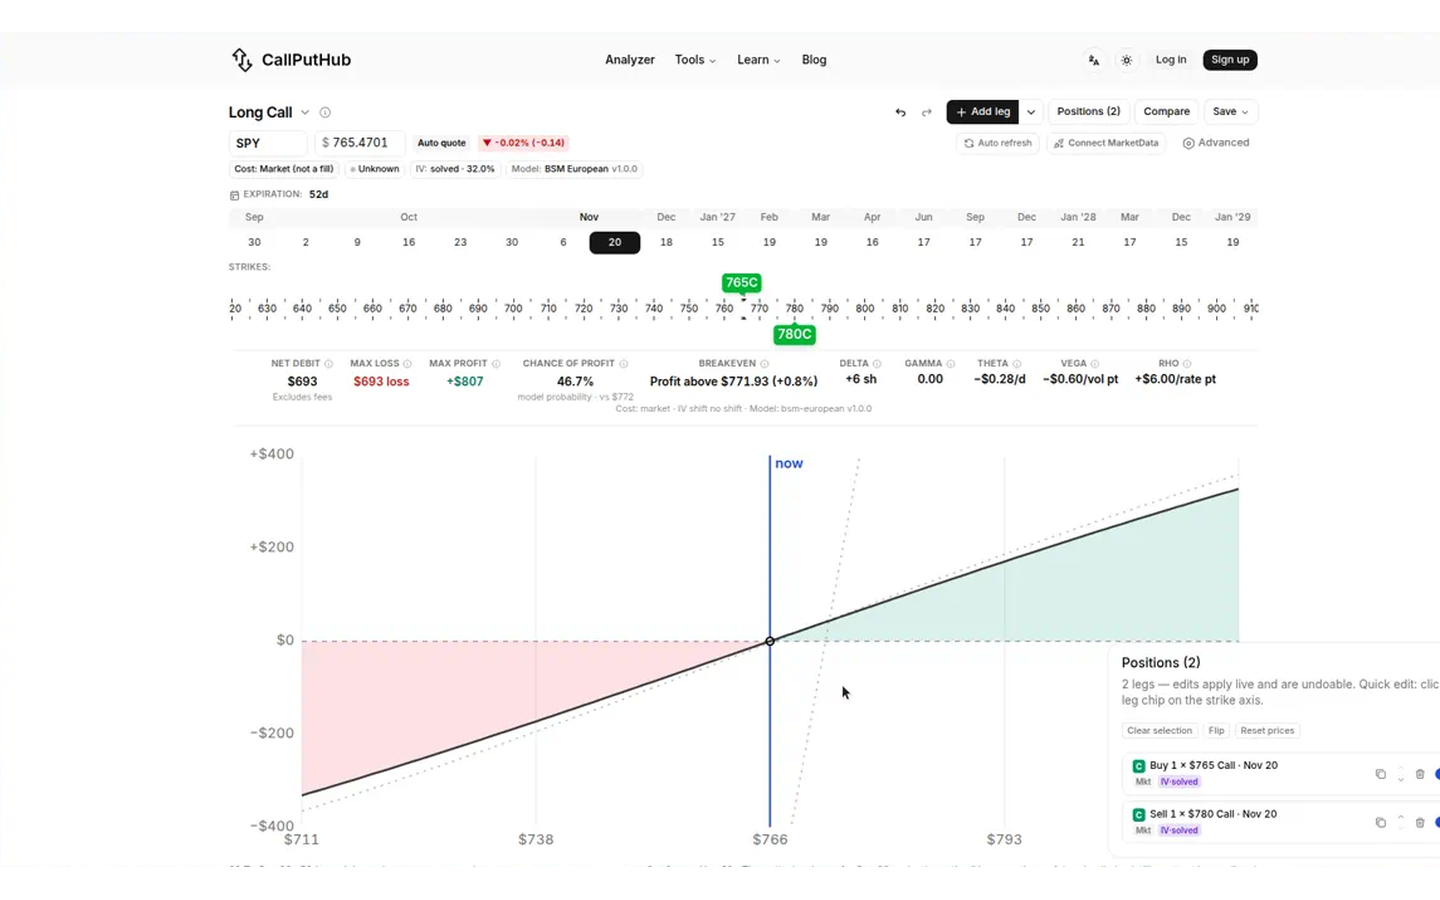The width and height of the screenshot is (1440, 900).
Task: Toggle light/dark theme sun icon
Action: [1126, 60]
